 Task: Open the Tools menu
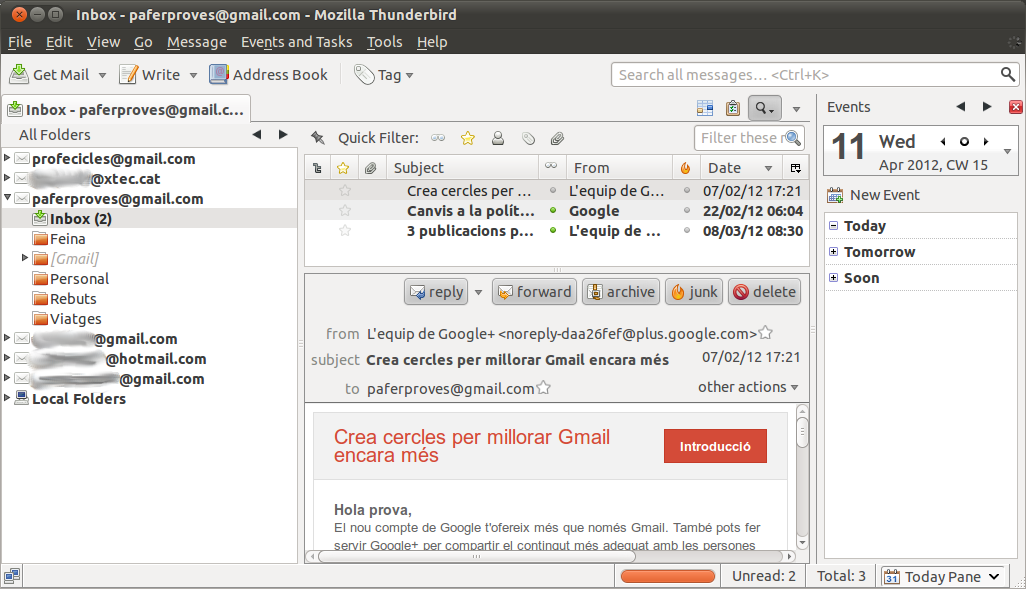coord(384,42)
